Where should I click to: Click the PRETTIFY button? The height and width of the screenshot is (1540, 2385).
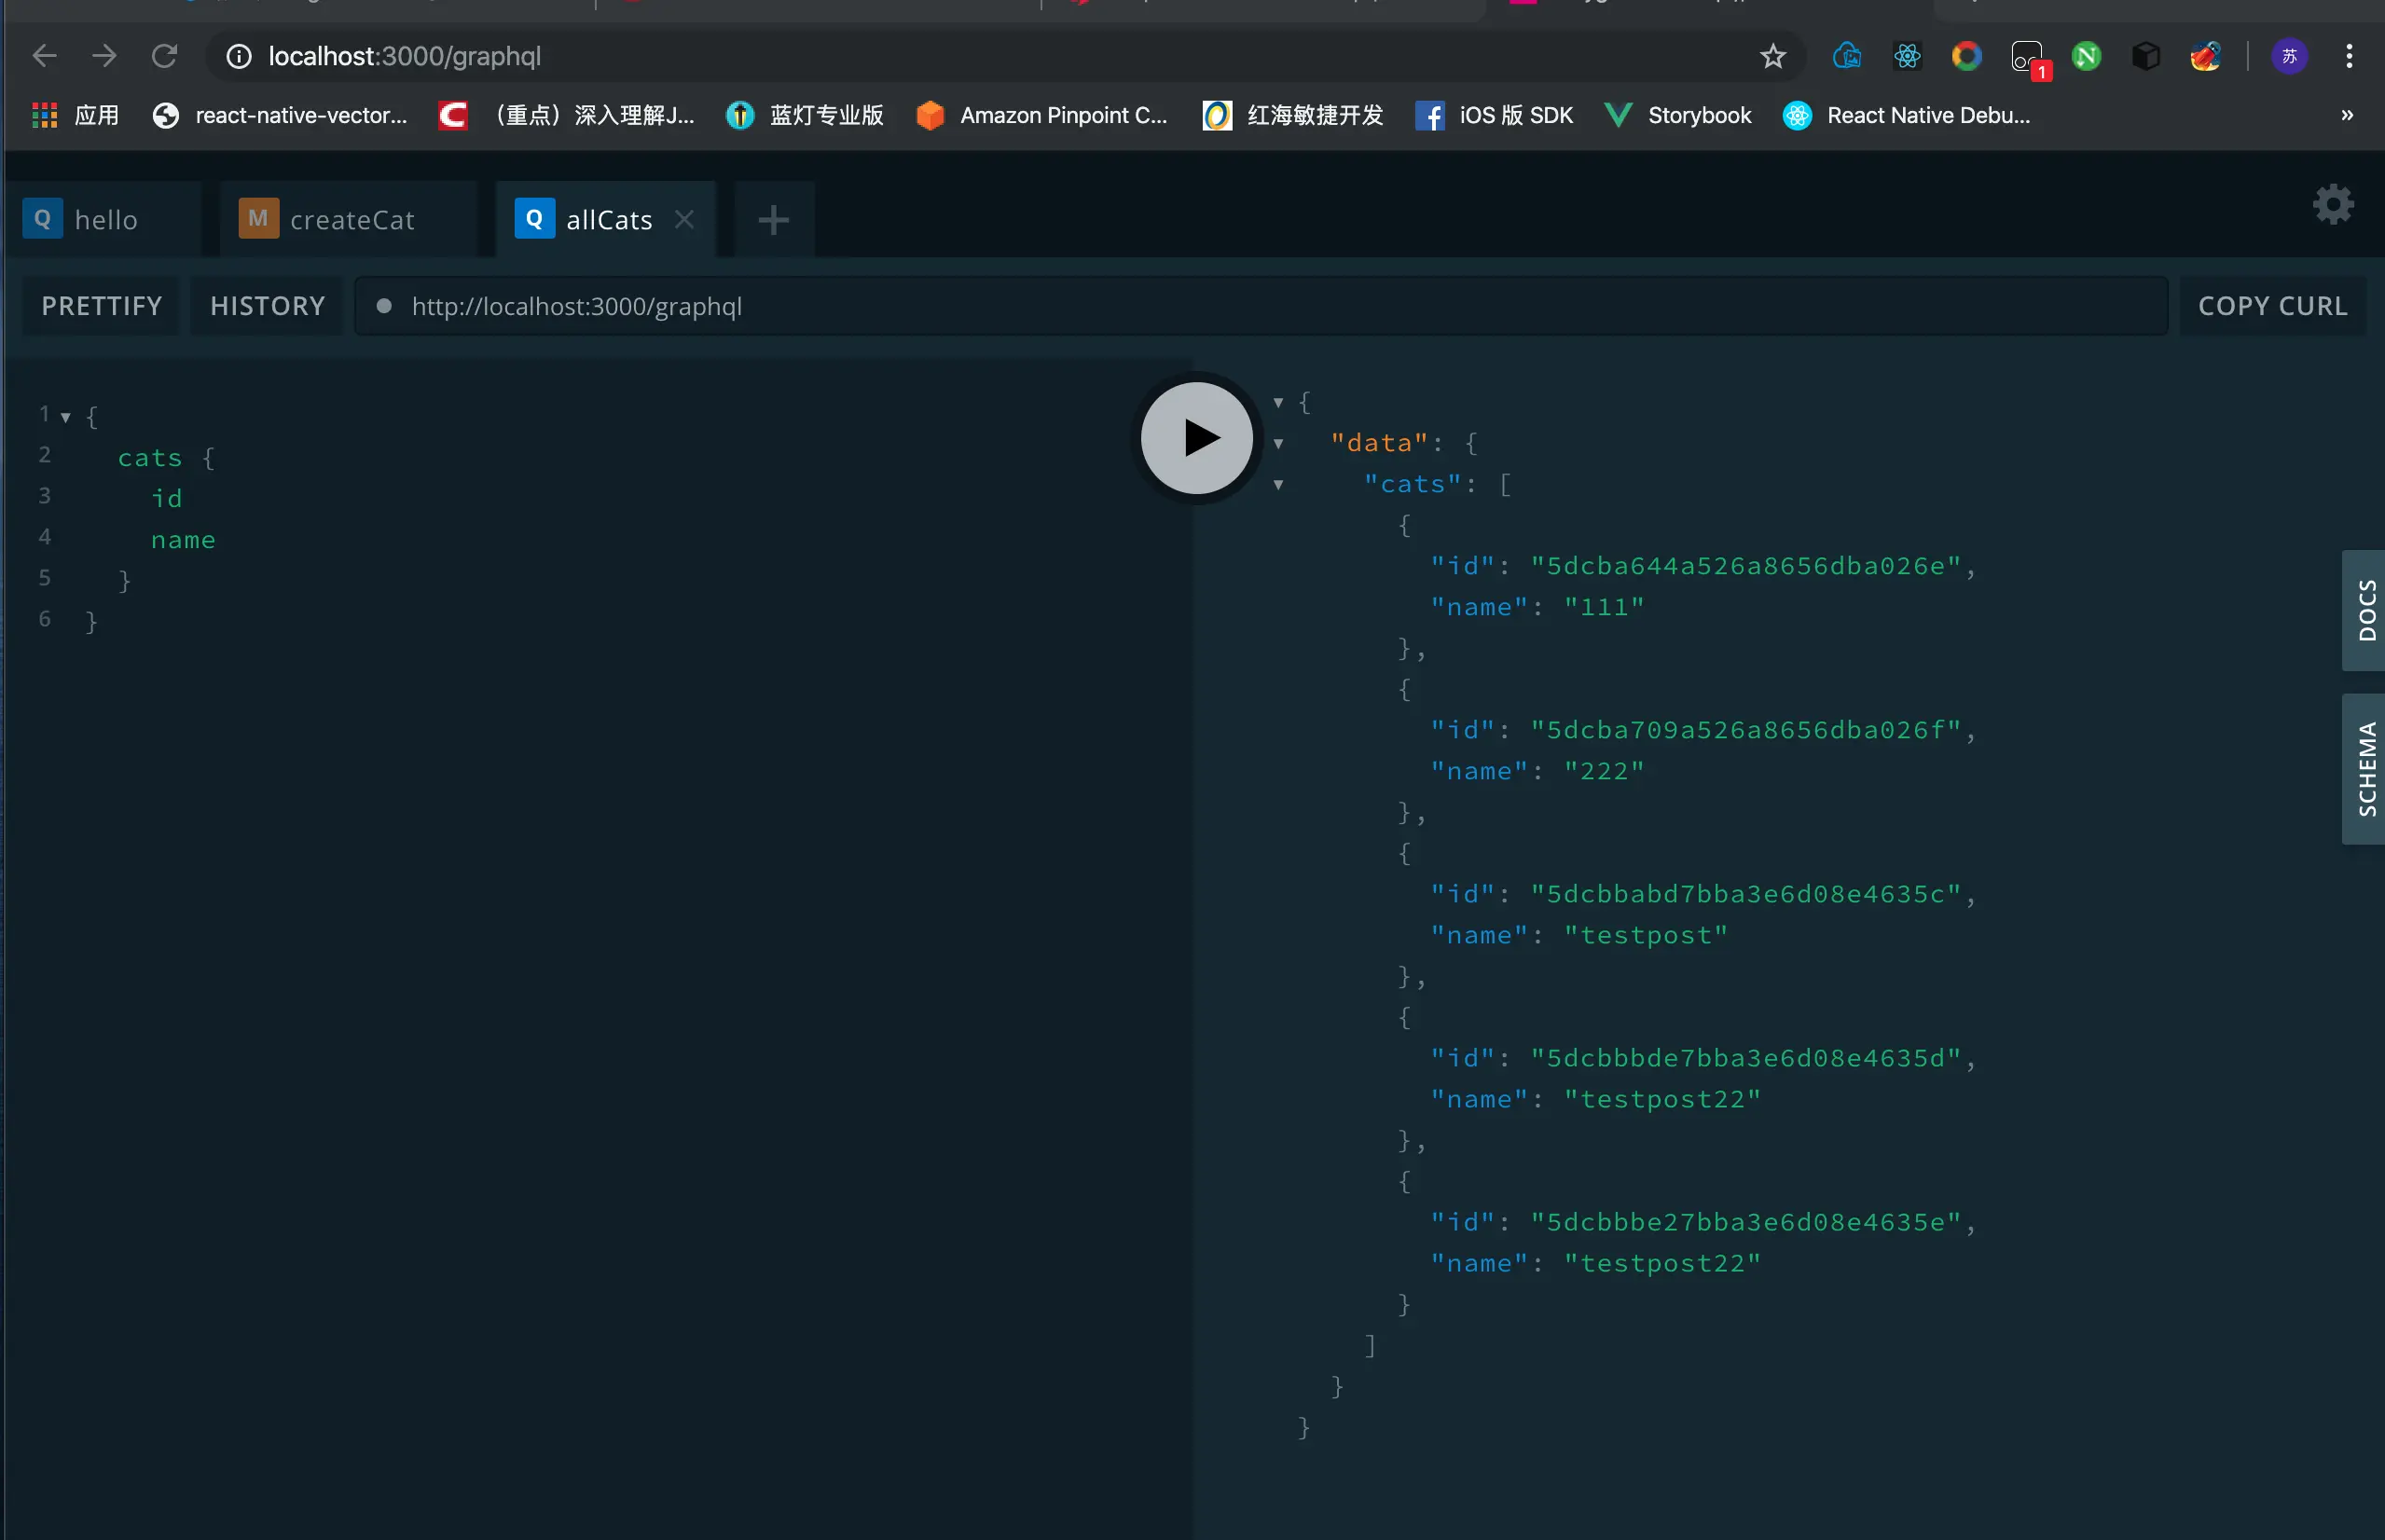102,306
